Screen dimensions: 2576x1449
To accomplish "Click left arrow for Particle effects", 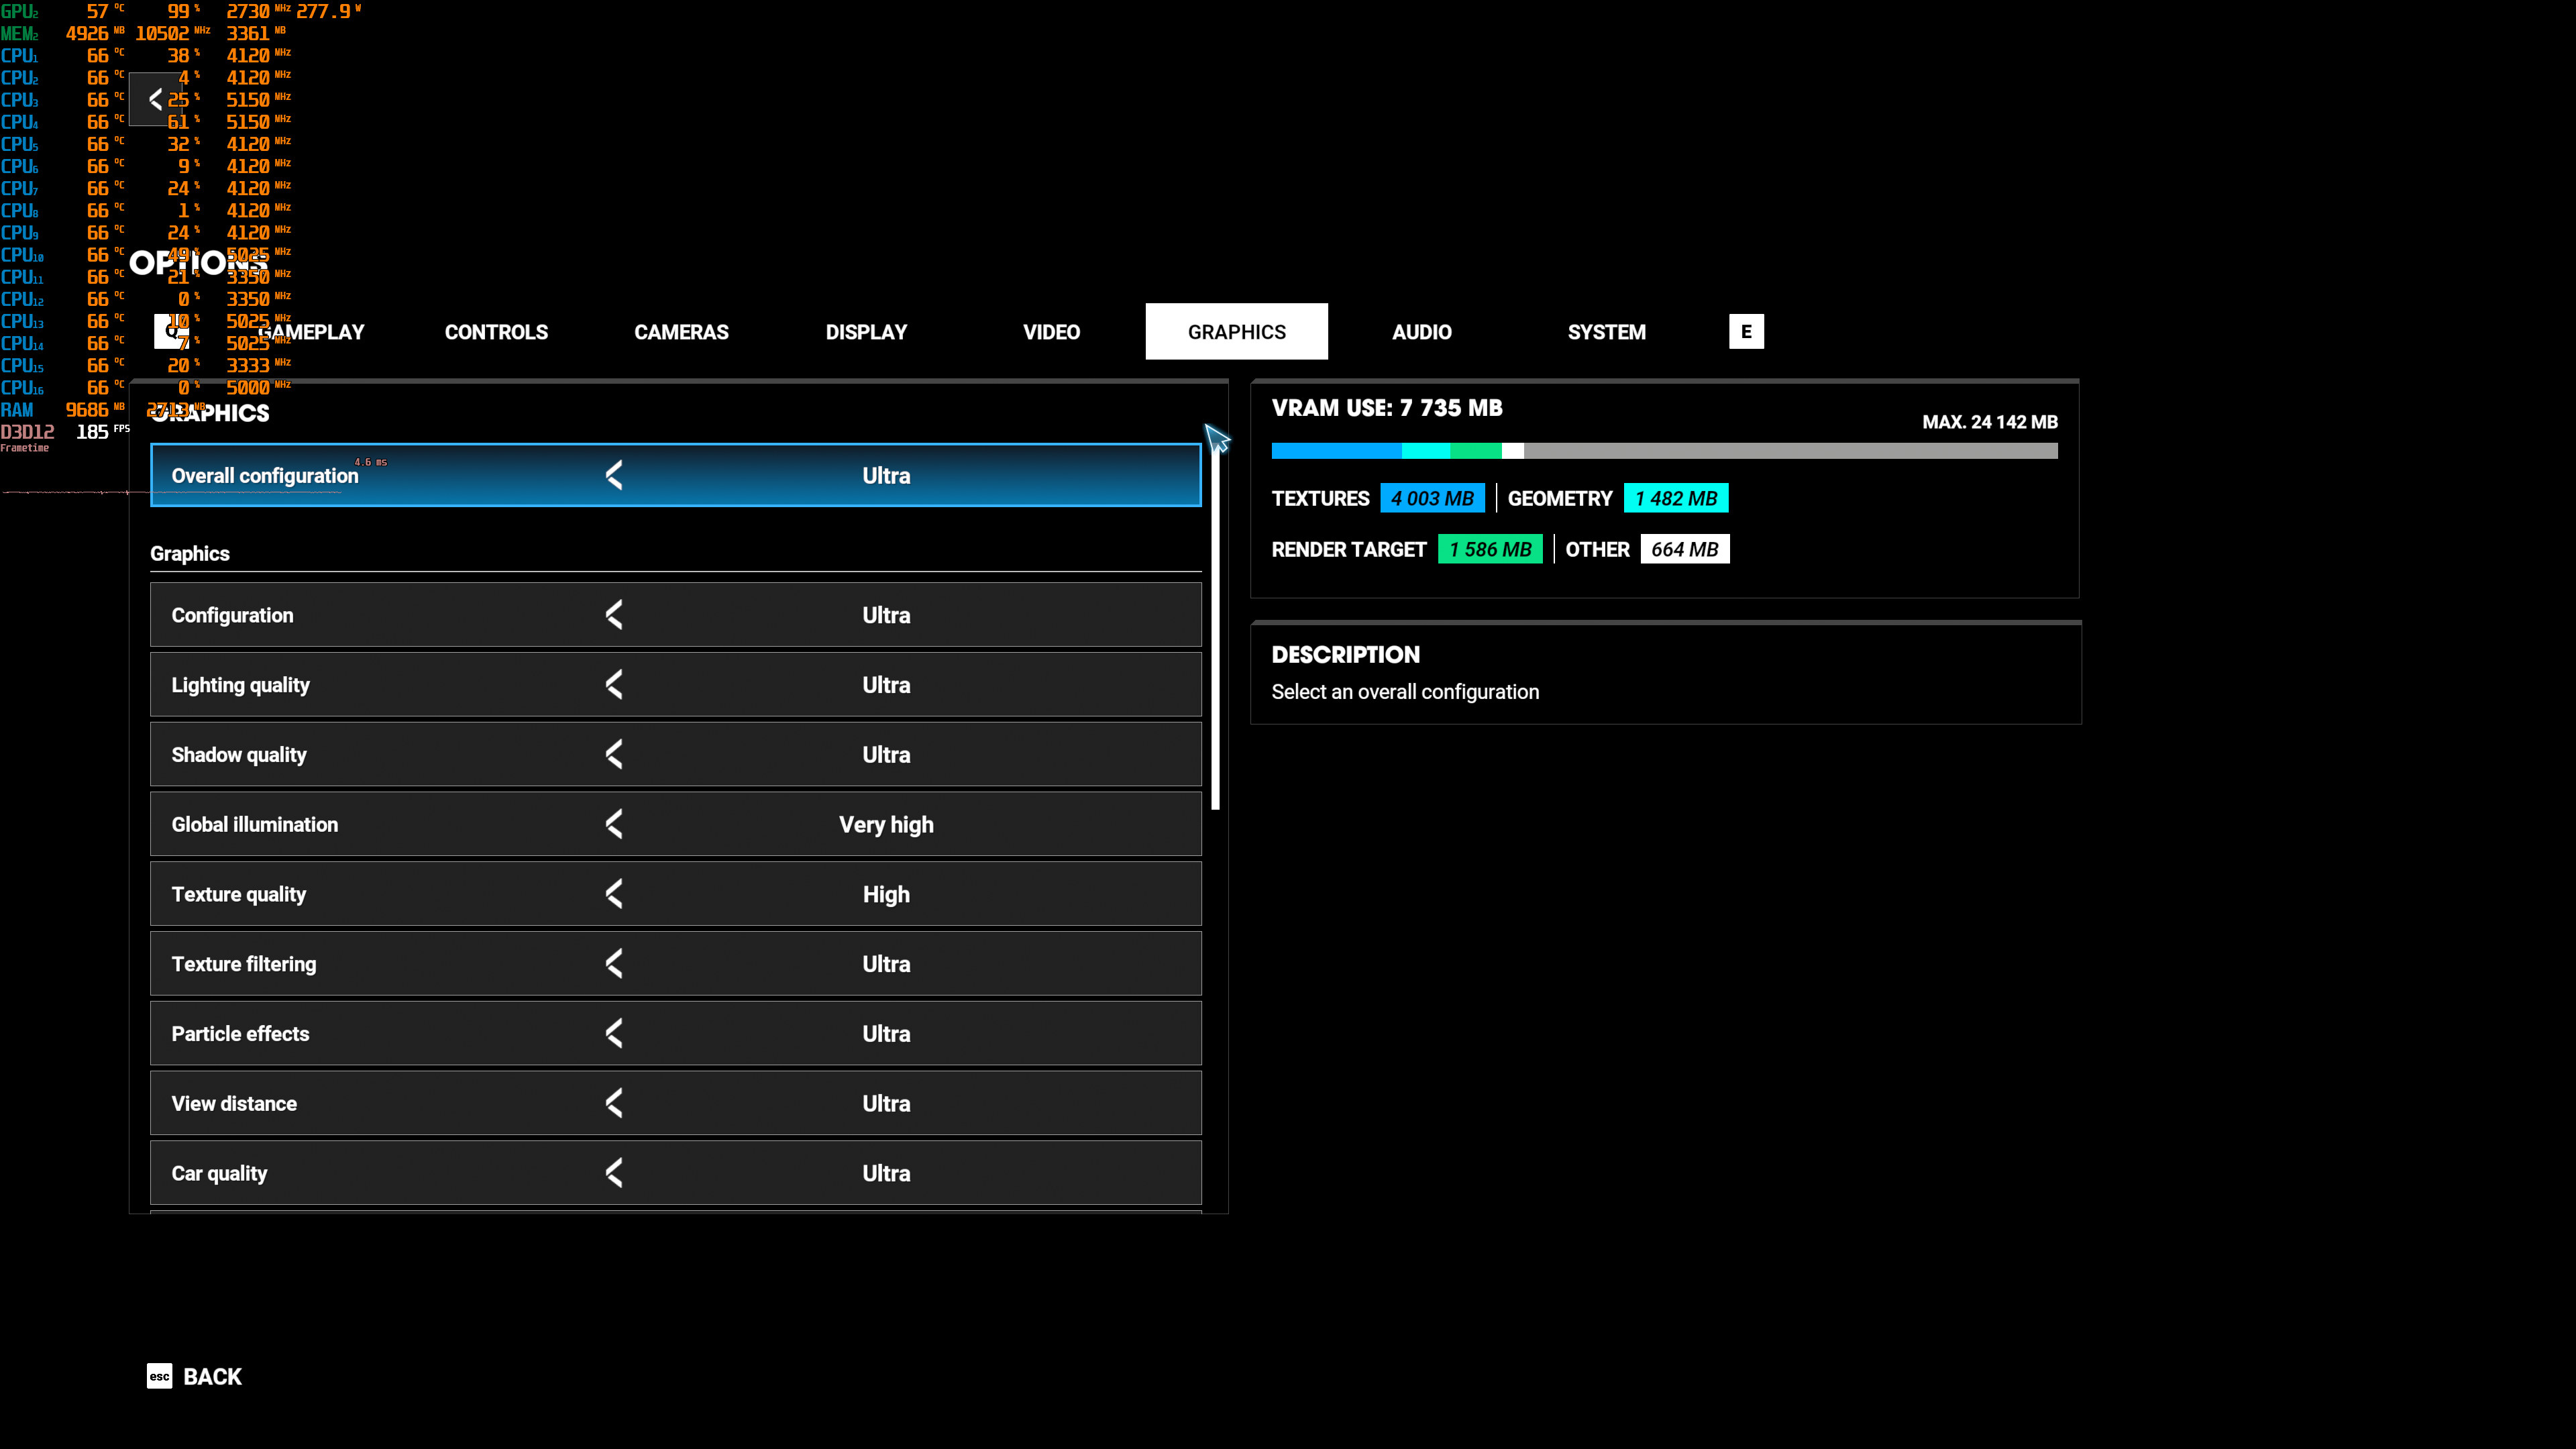I will pos(614,1033).
